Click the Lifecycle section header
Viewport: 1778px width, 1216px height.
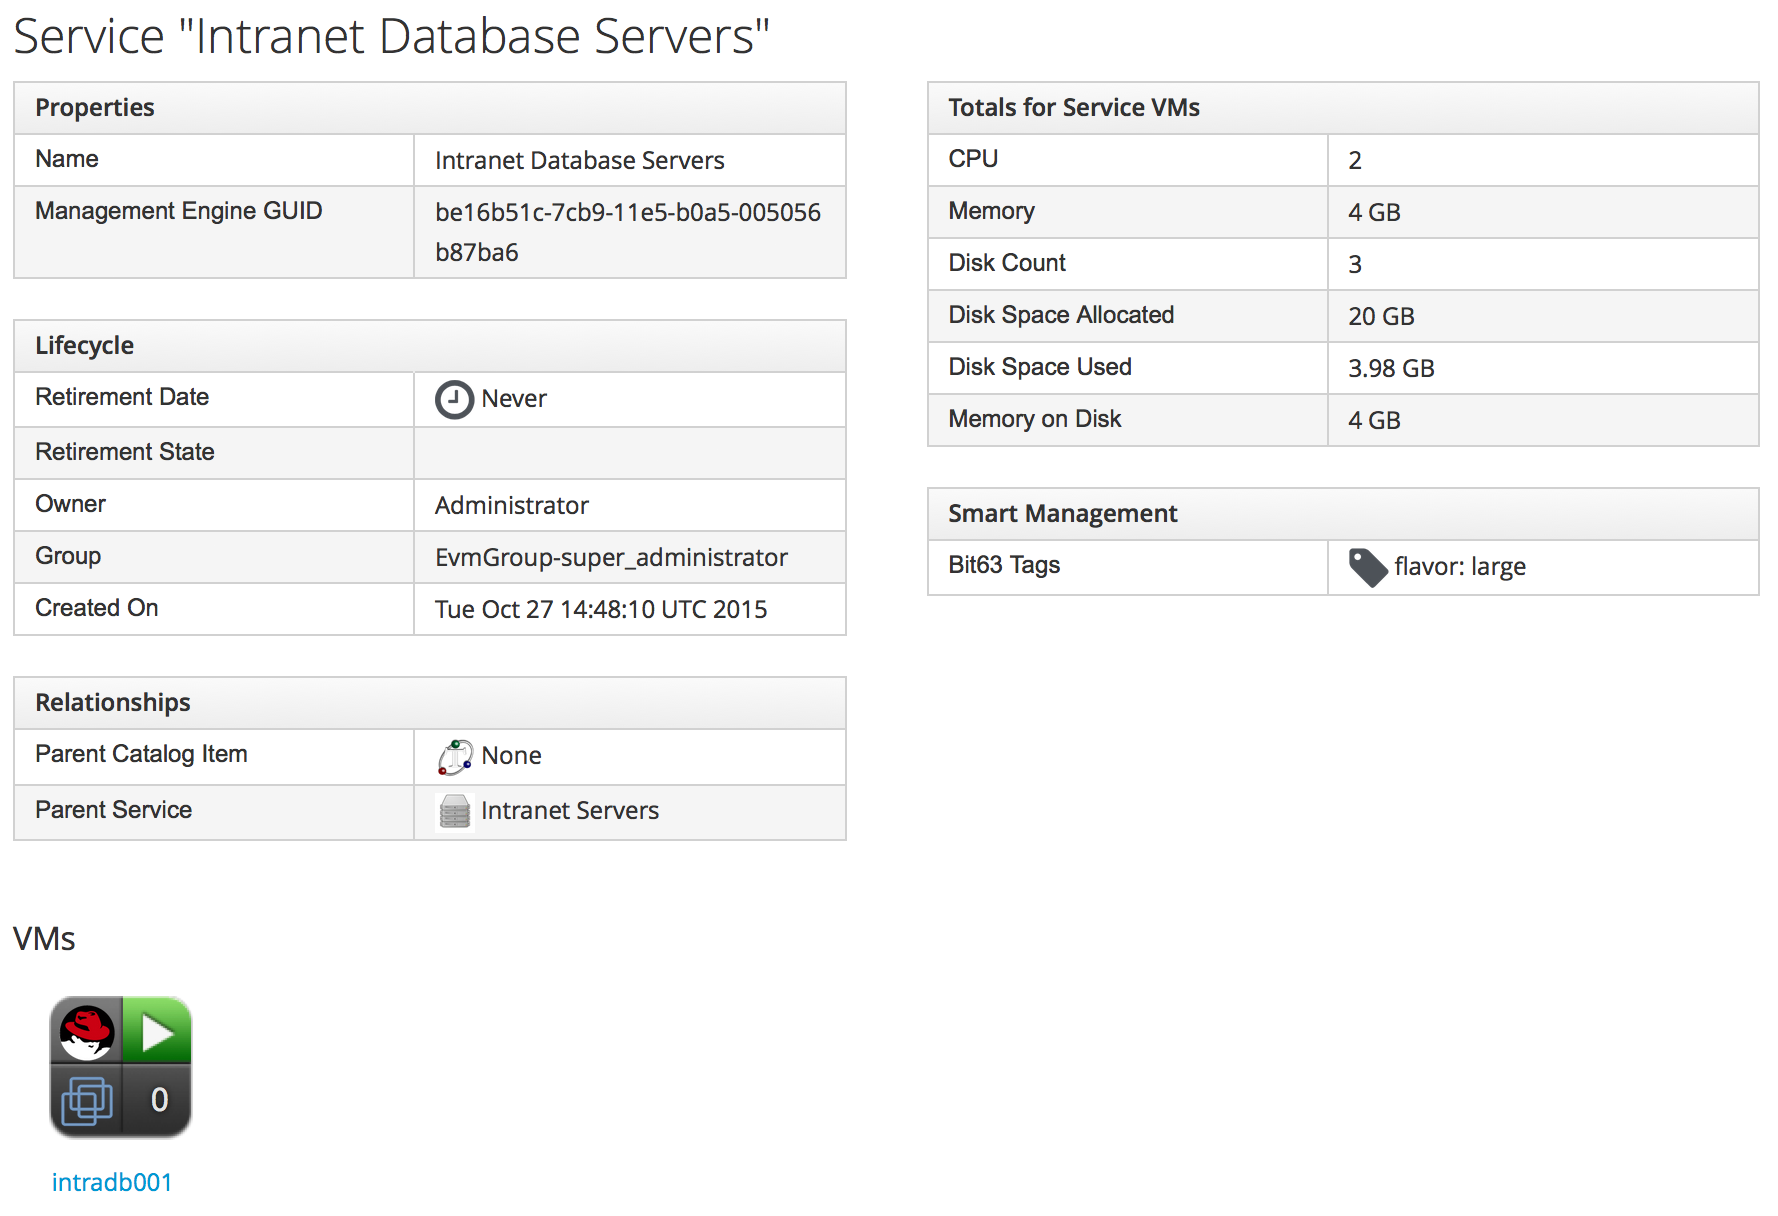85,346
